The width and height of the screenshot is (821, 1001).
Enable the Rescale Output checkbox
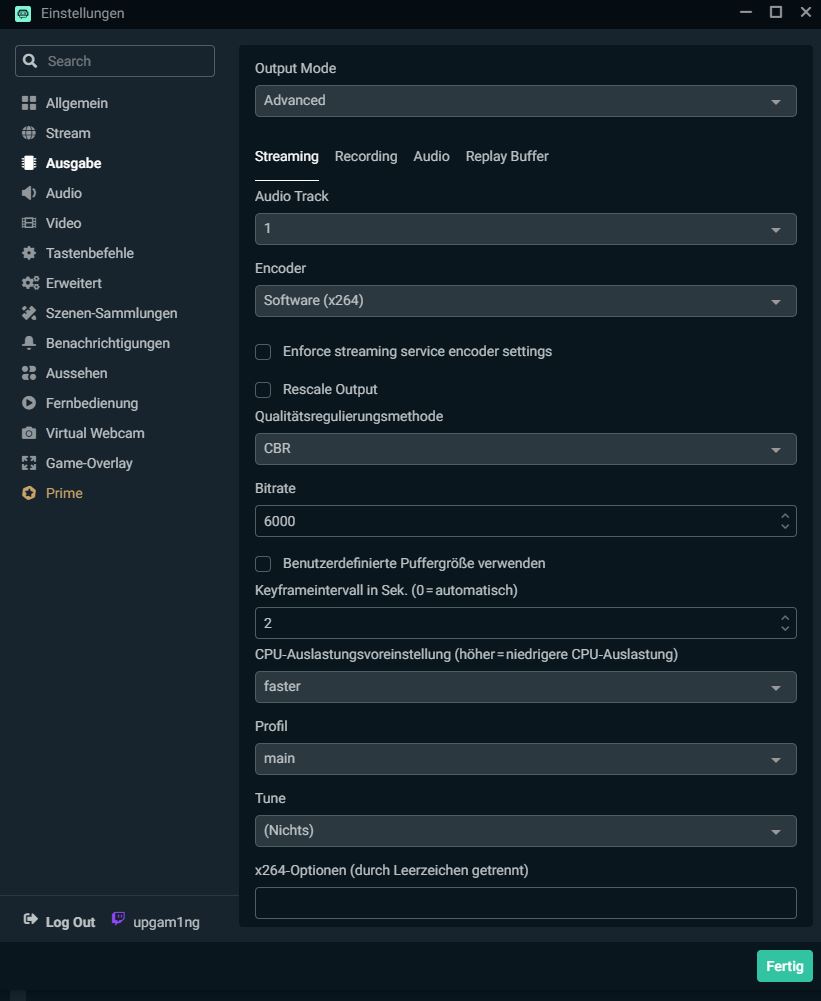coord(263,389)
